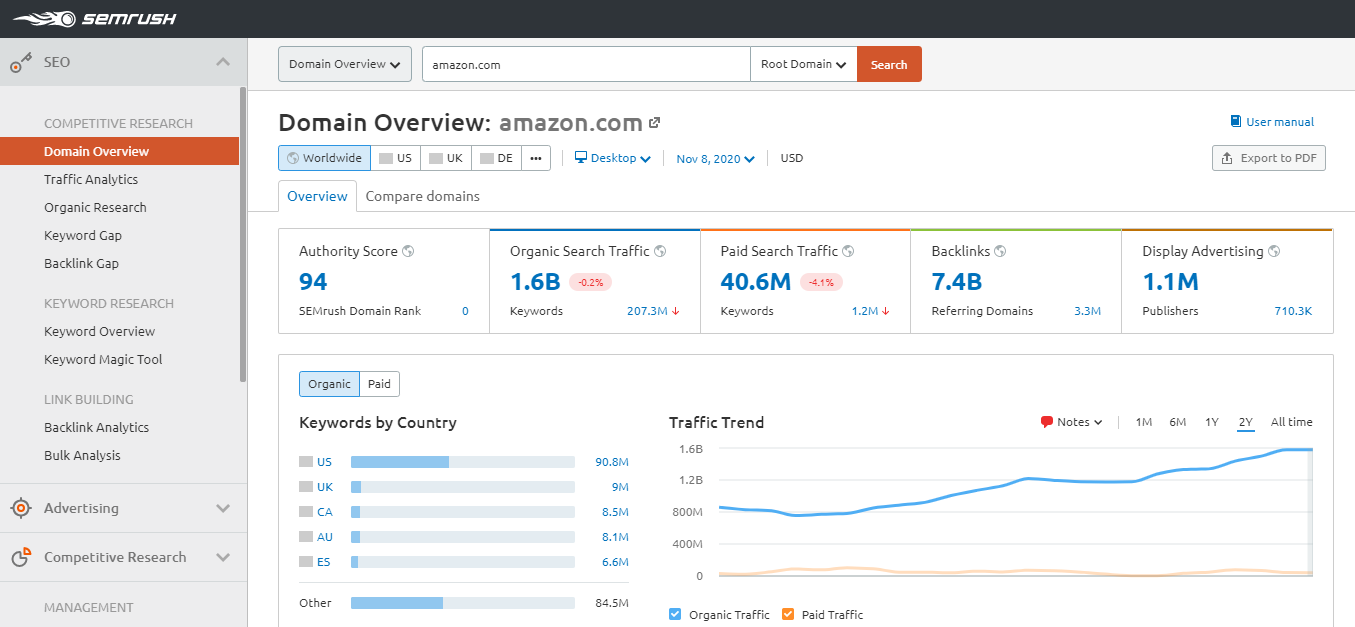The width and height of the screenshot is (1355, 627).
Task: Click the SEO key icon in sidebar
Action: pyautogui.click(x=21, y=63)
